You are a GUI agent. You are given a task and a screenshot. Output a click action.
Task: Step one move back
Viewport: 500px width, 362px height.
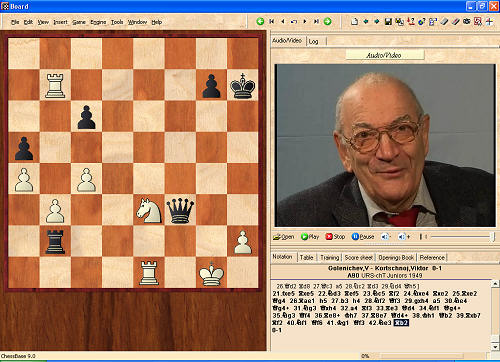(283, 21)
